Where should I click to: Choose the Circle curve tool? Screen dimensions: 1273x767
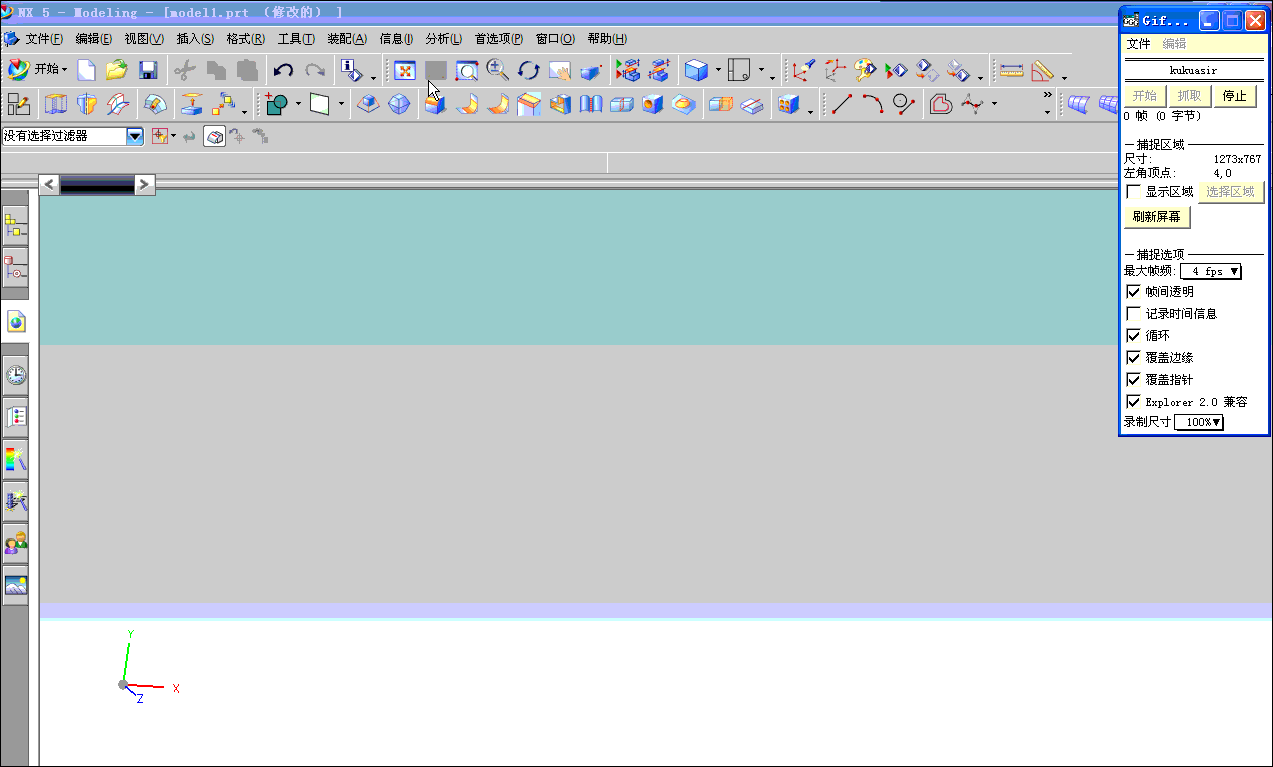point(904,103)
